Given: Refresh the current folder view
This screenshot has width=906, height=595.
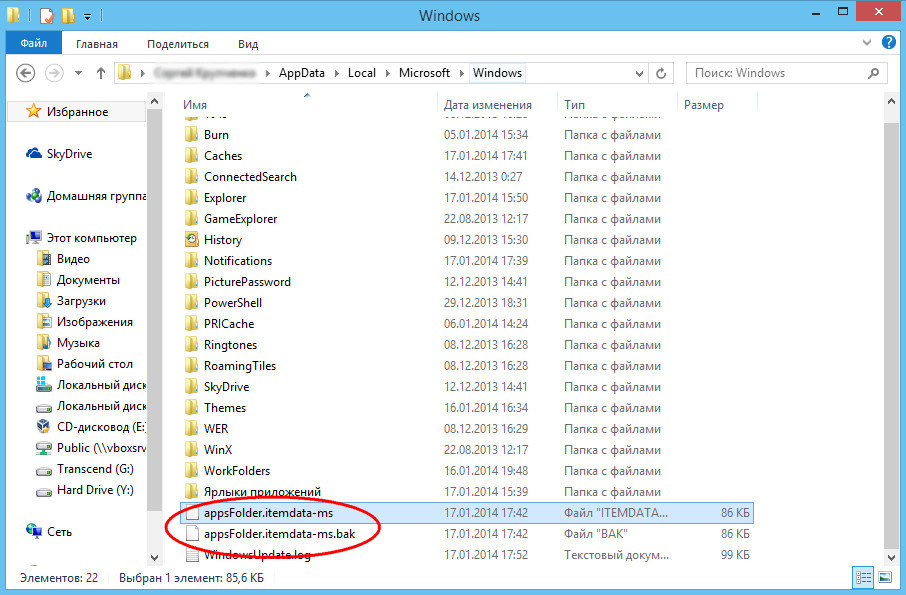Looking at the screenshot, I should (x=661, y=73).
